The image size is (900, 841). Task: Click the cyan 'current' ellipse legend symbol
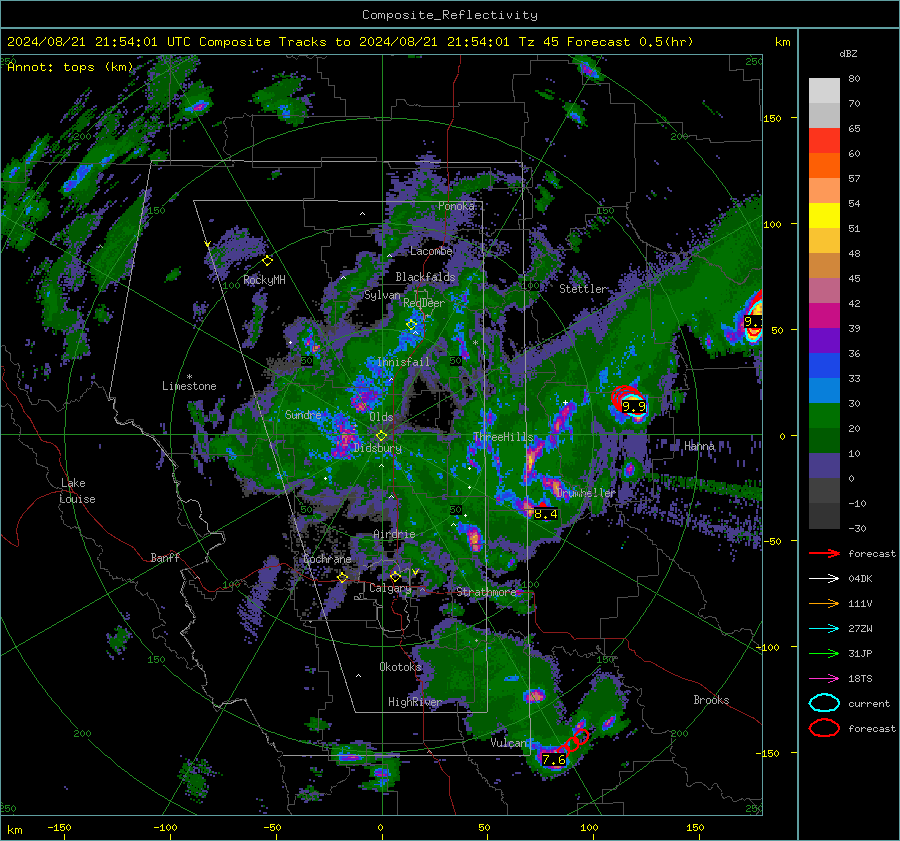[824, 703]
